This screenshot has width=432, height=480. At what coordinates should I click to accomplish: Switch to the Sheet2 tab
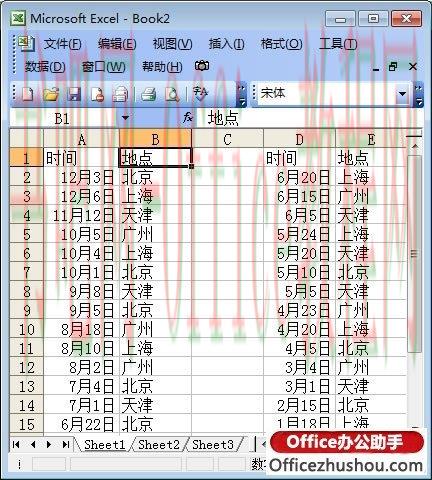click(x=159, y=445)
